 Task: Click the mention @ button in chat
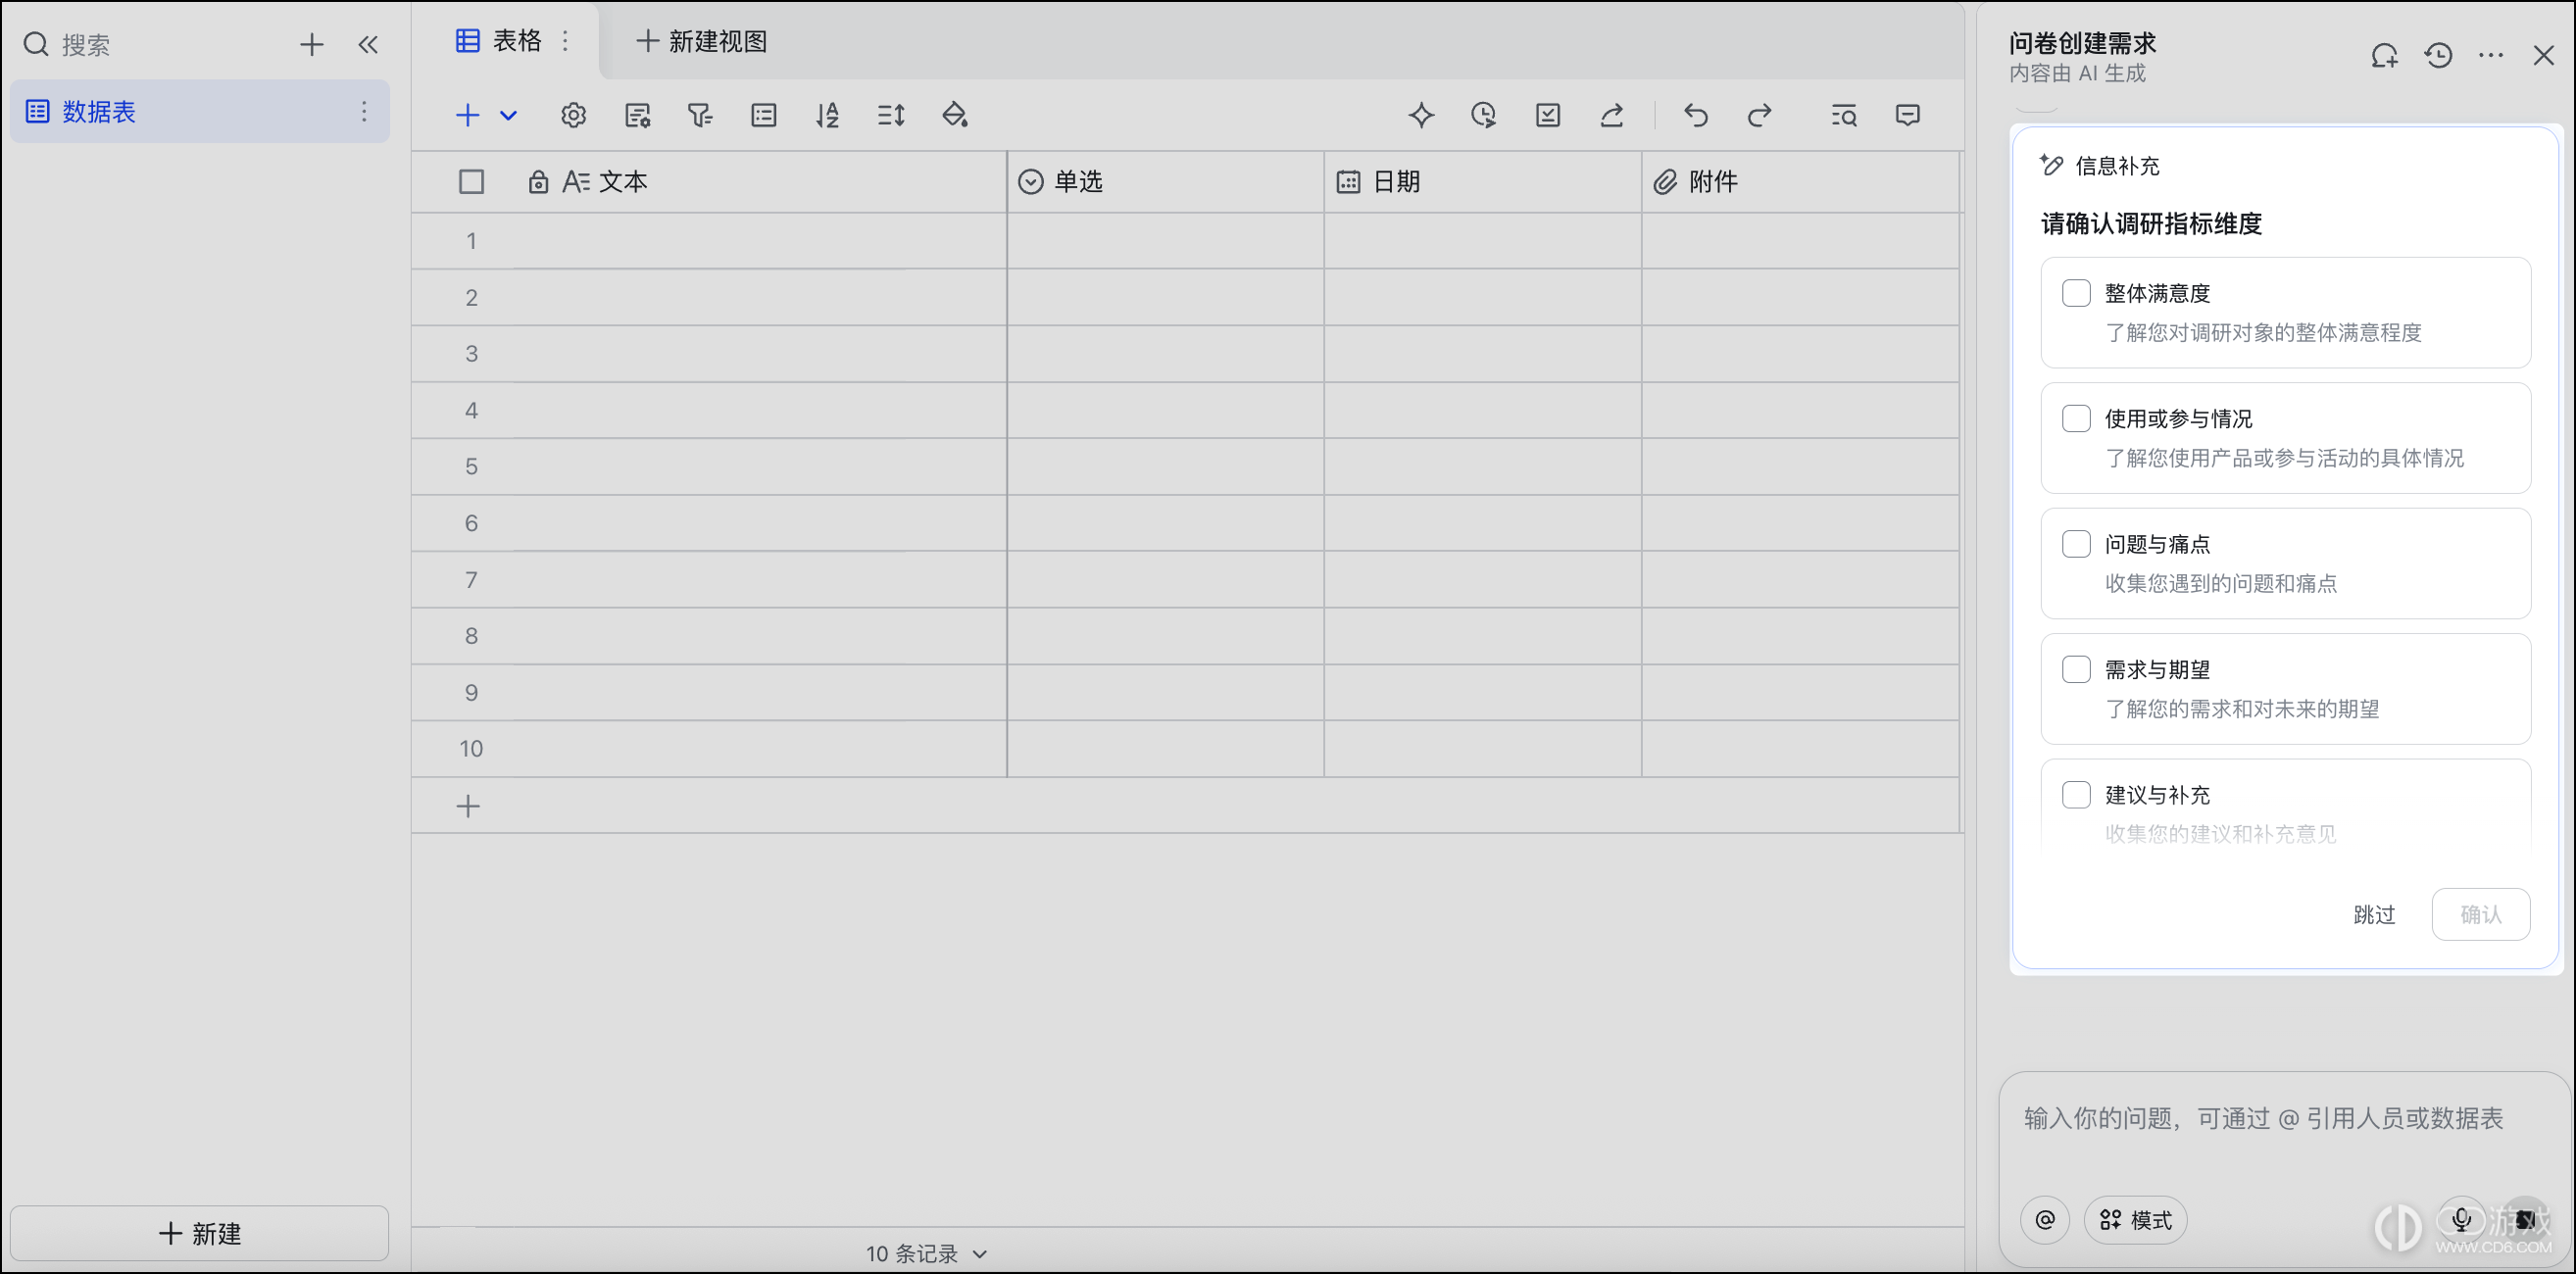pyautogui.click(x=2045, y=1220)
